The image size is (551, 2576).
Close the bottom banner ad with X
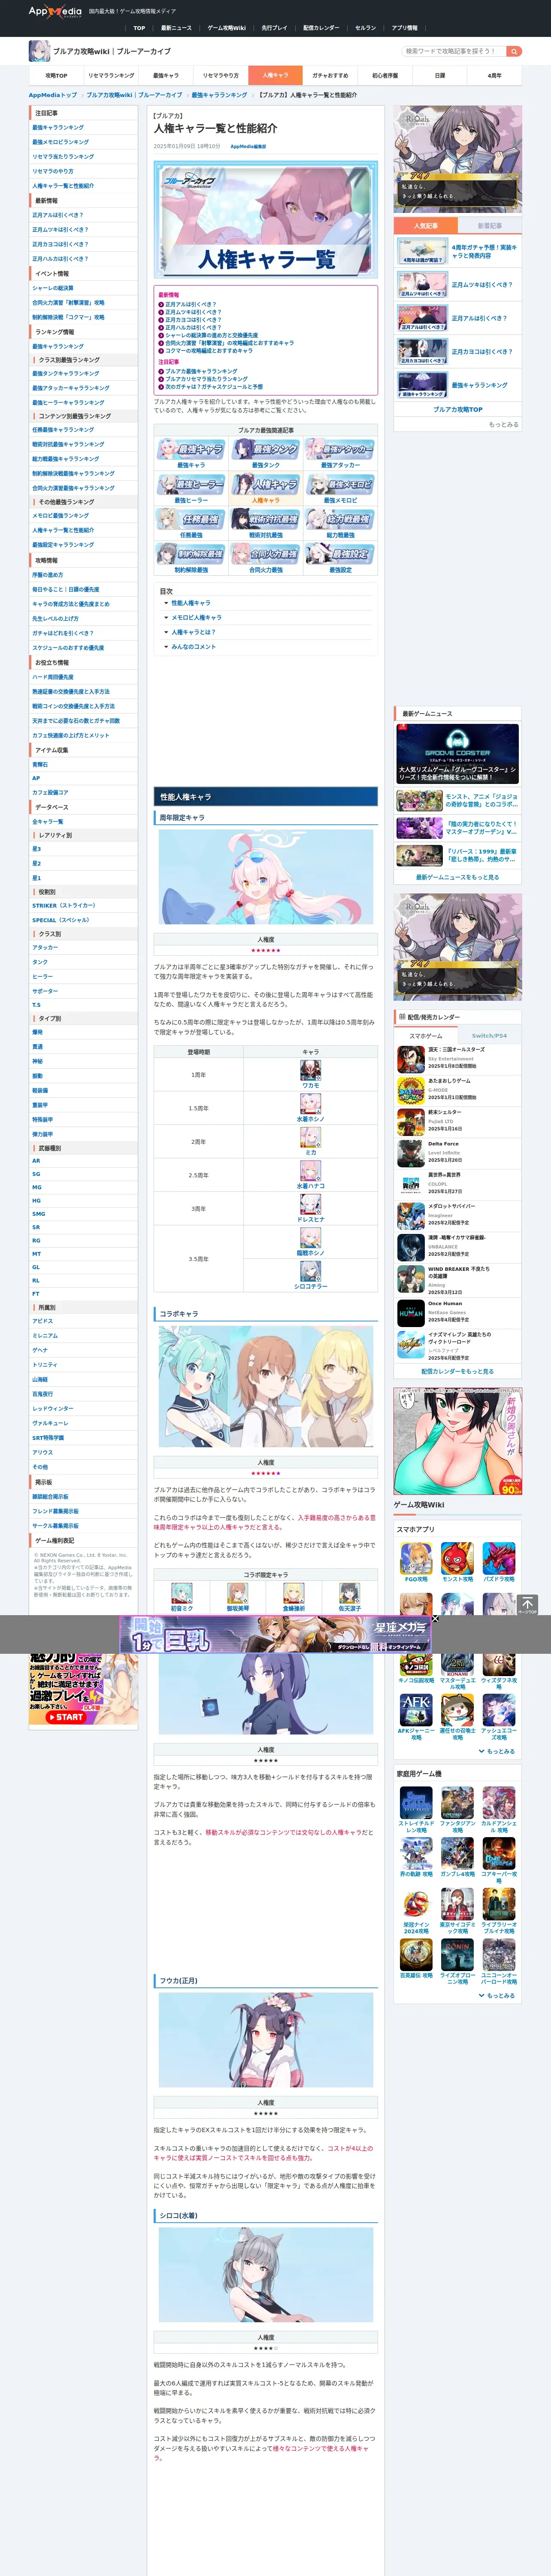(x=435, y=1619)
